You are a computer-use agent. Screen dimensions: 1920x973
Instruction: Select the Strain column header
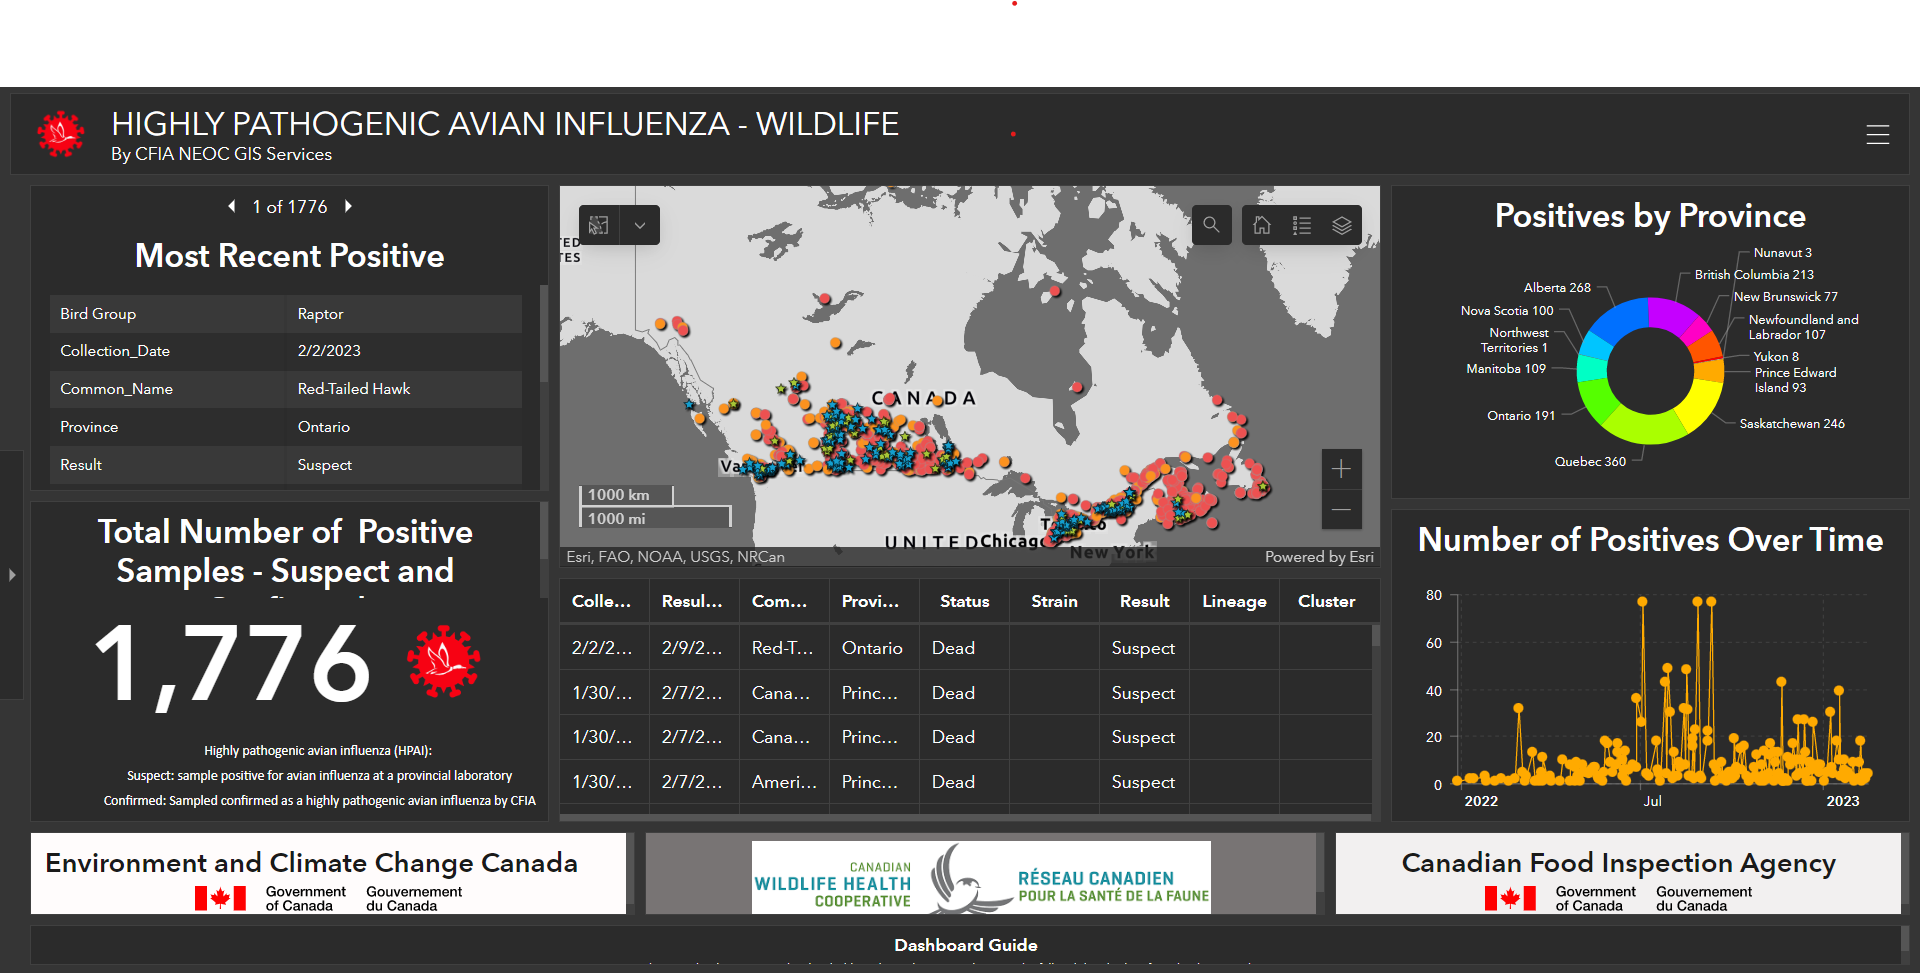1053,601
